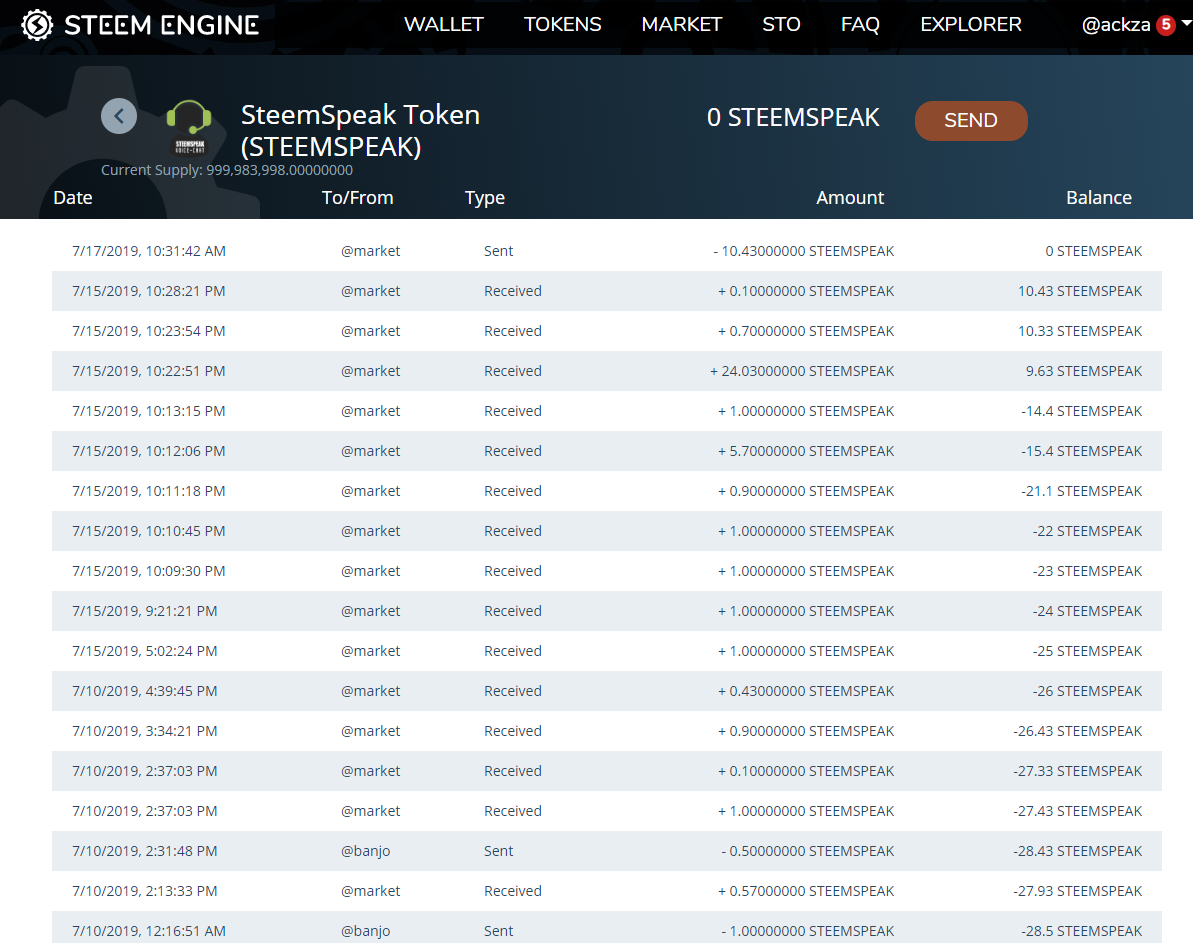Click the Type column header
This screenshot has width=1193, height=943.
pos(485,198)
